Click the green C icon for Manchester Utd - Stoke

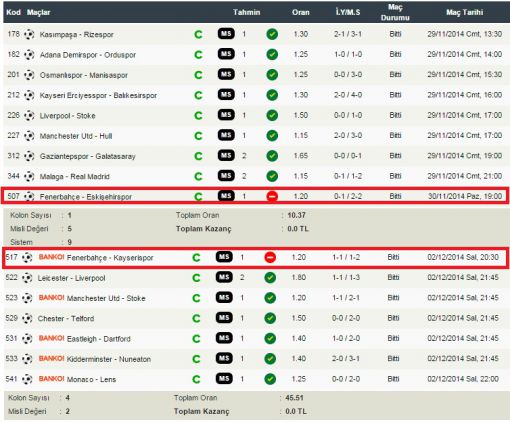click(196, 298)
